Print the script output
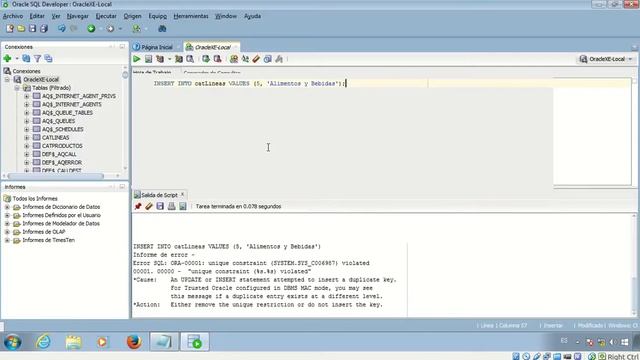The height and width of the screenshot is (360, 640). 171,207
